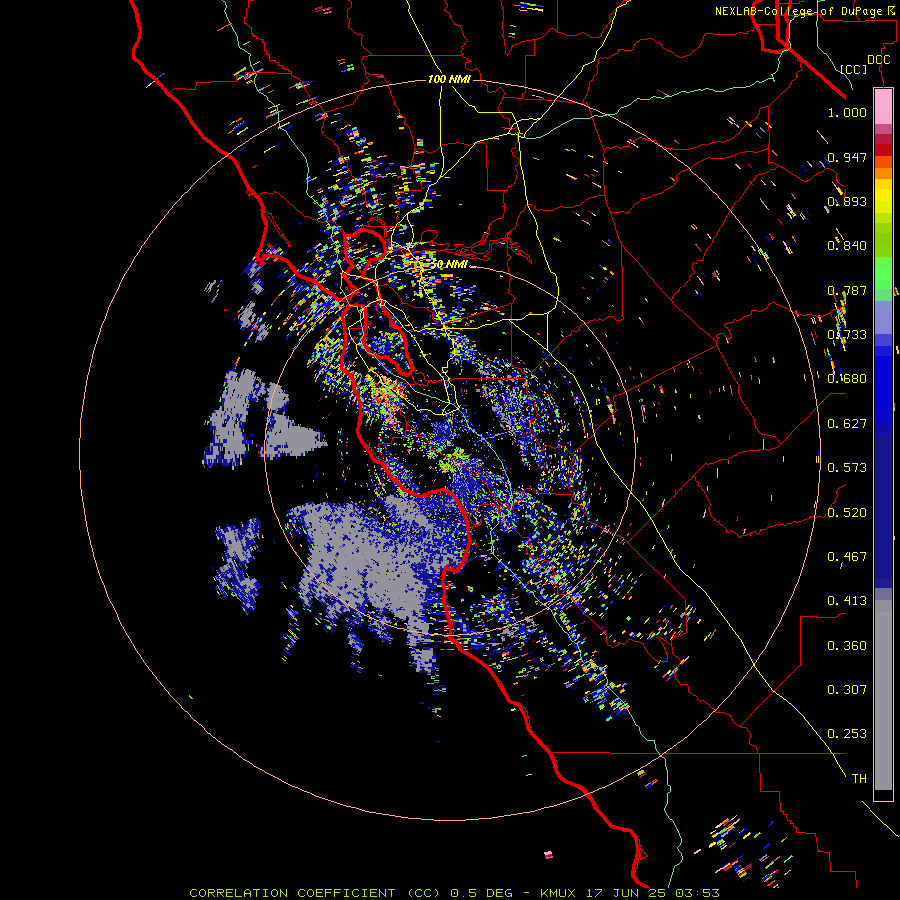Click the 50 NMI range ring label
Viewport: 900px width, 900px height.
[x=449, y=264]
